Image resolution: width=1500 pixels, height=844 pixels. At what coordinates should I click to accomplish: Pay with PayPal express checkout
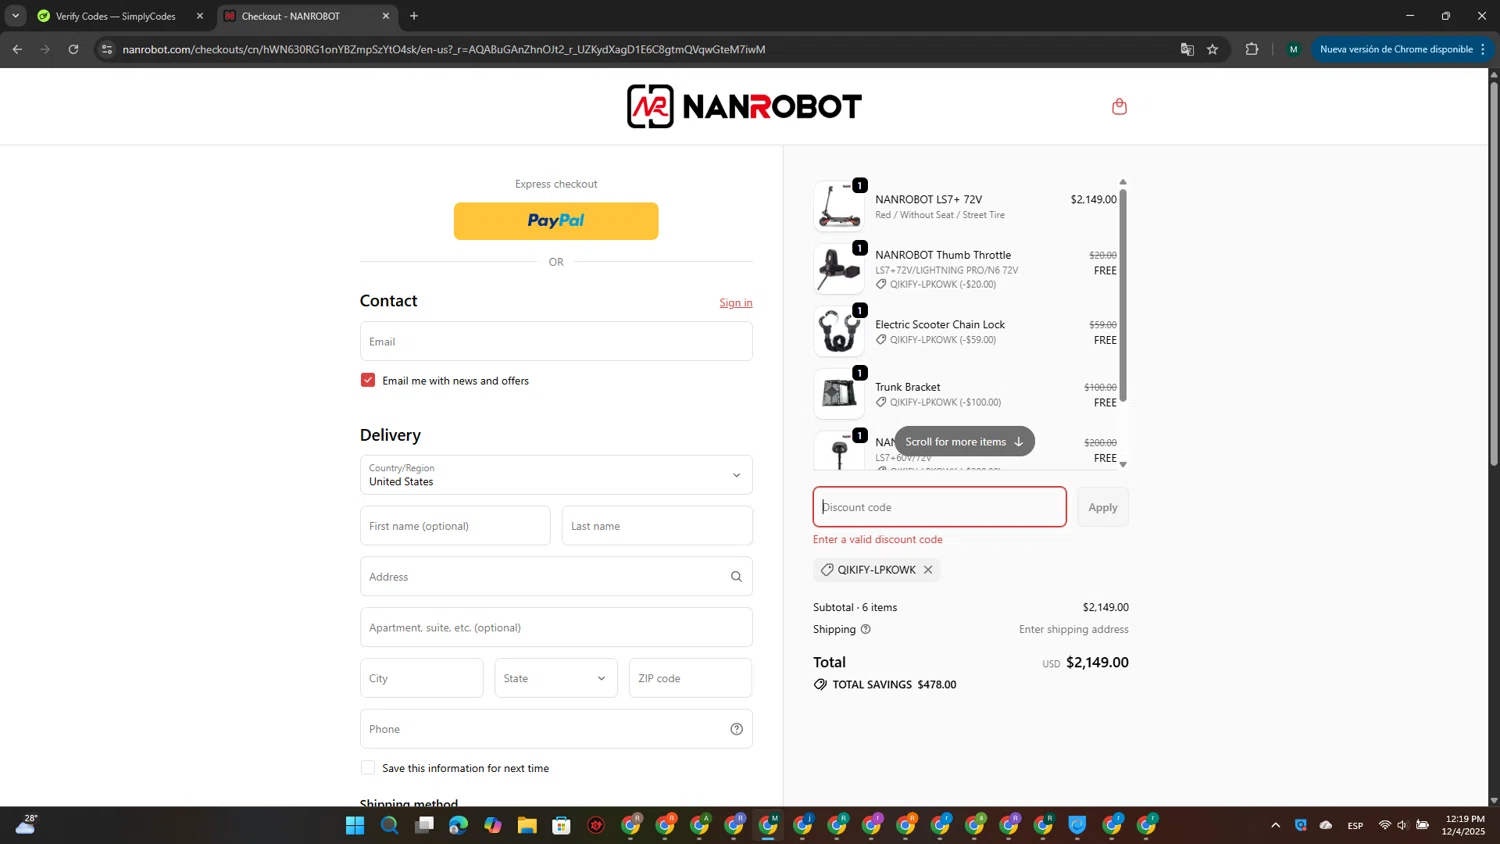pos(556,221)
